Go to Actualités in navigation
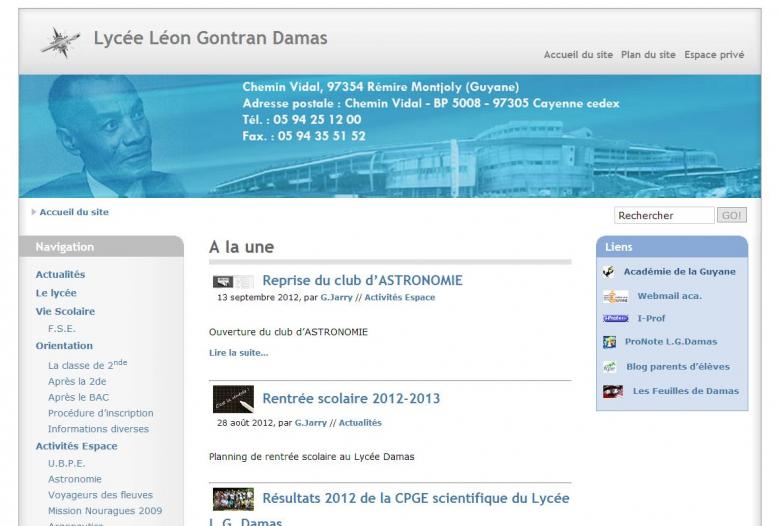The image size is (778, 526). click(60, 274)
